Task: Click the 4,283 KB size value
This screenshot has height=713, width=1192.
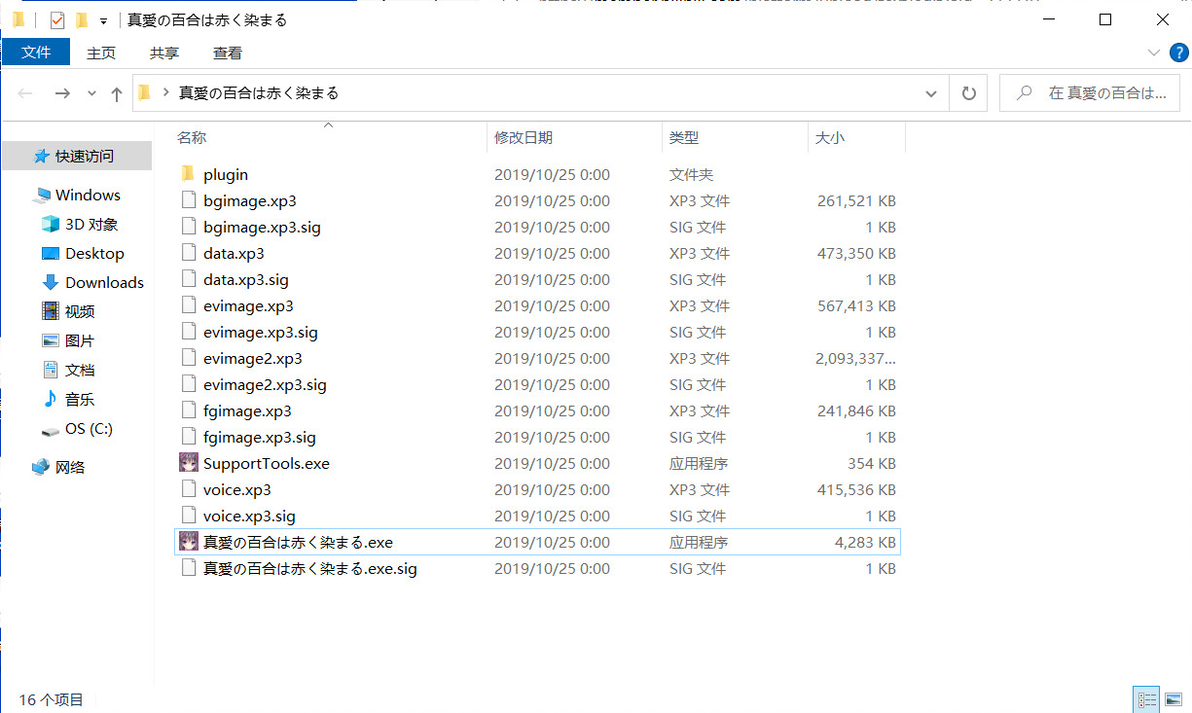Action: tap(864, 542)
